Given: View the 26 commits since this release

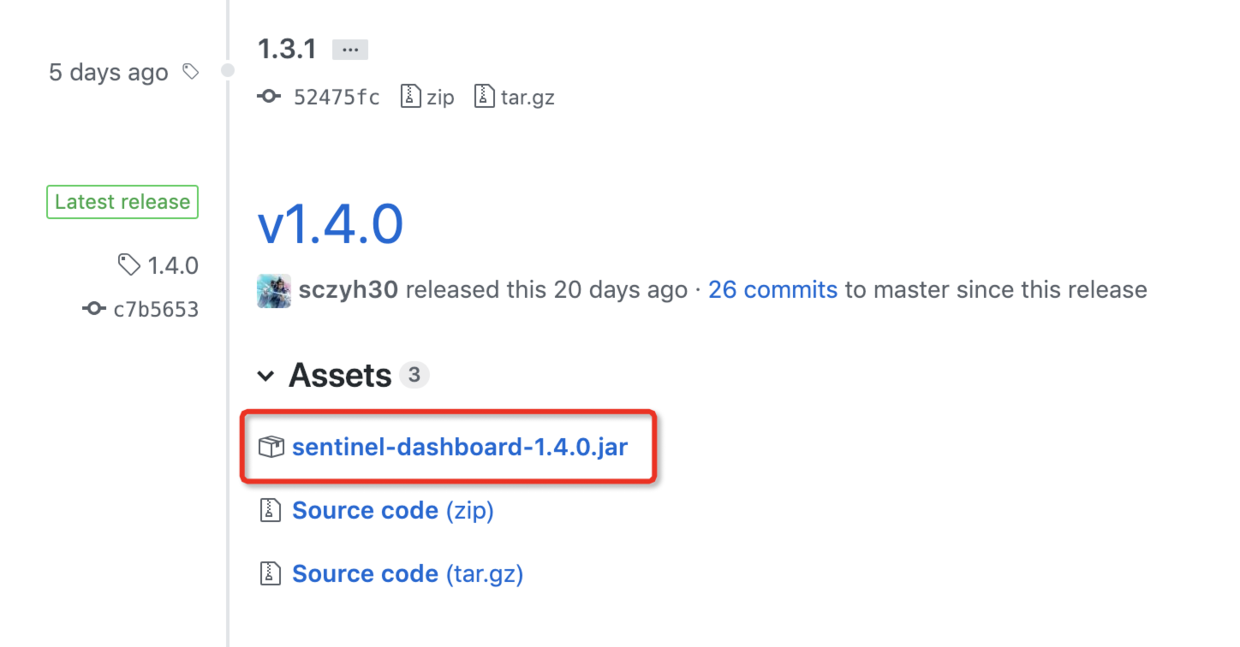Looking at the screenshot, I should pyautogui.click(x=772, y=290).
